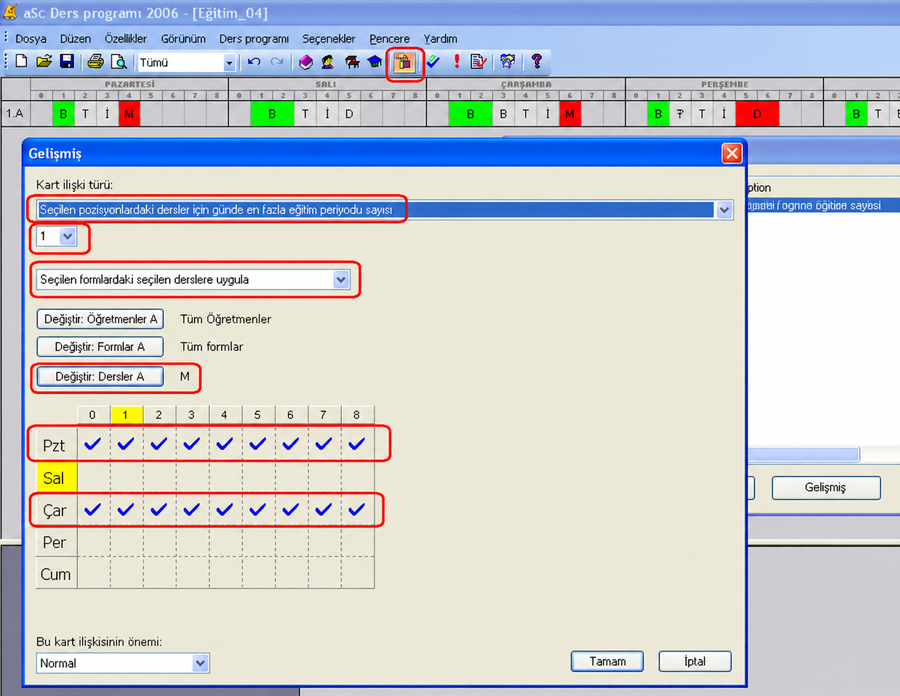Click the red exclamation mark icon
The width and height of the screenshot is (900, 696).
tap(457, 61)
